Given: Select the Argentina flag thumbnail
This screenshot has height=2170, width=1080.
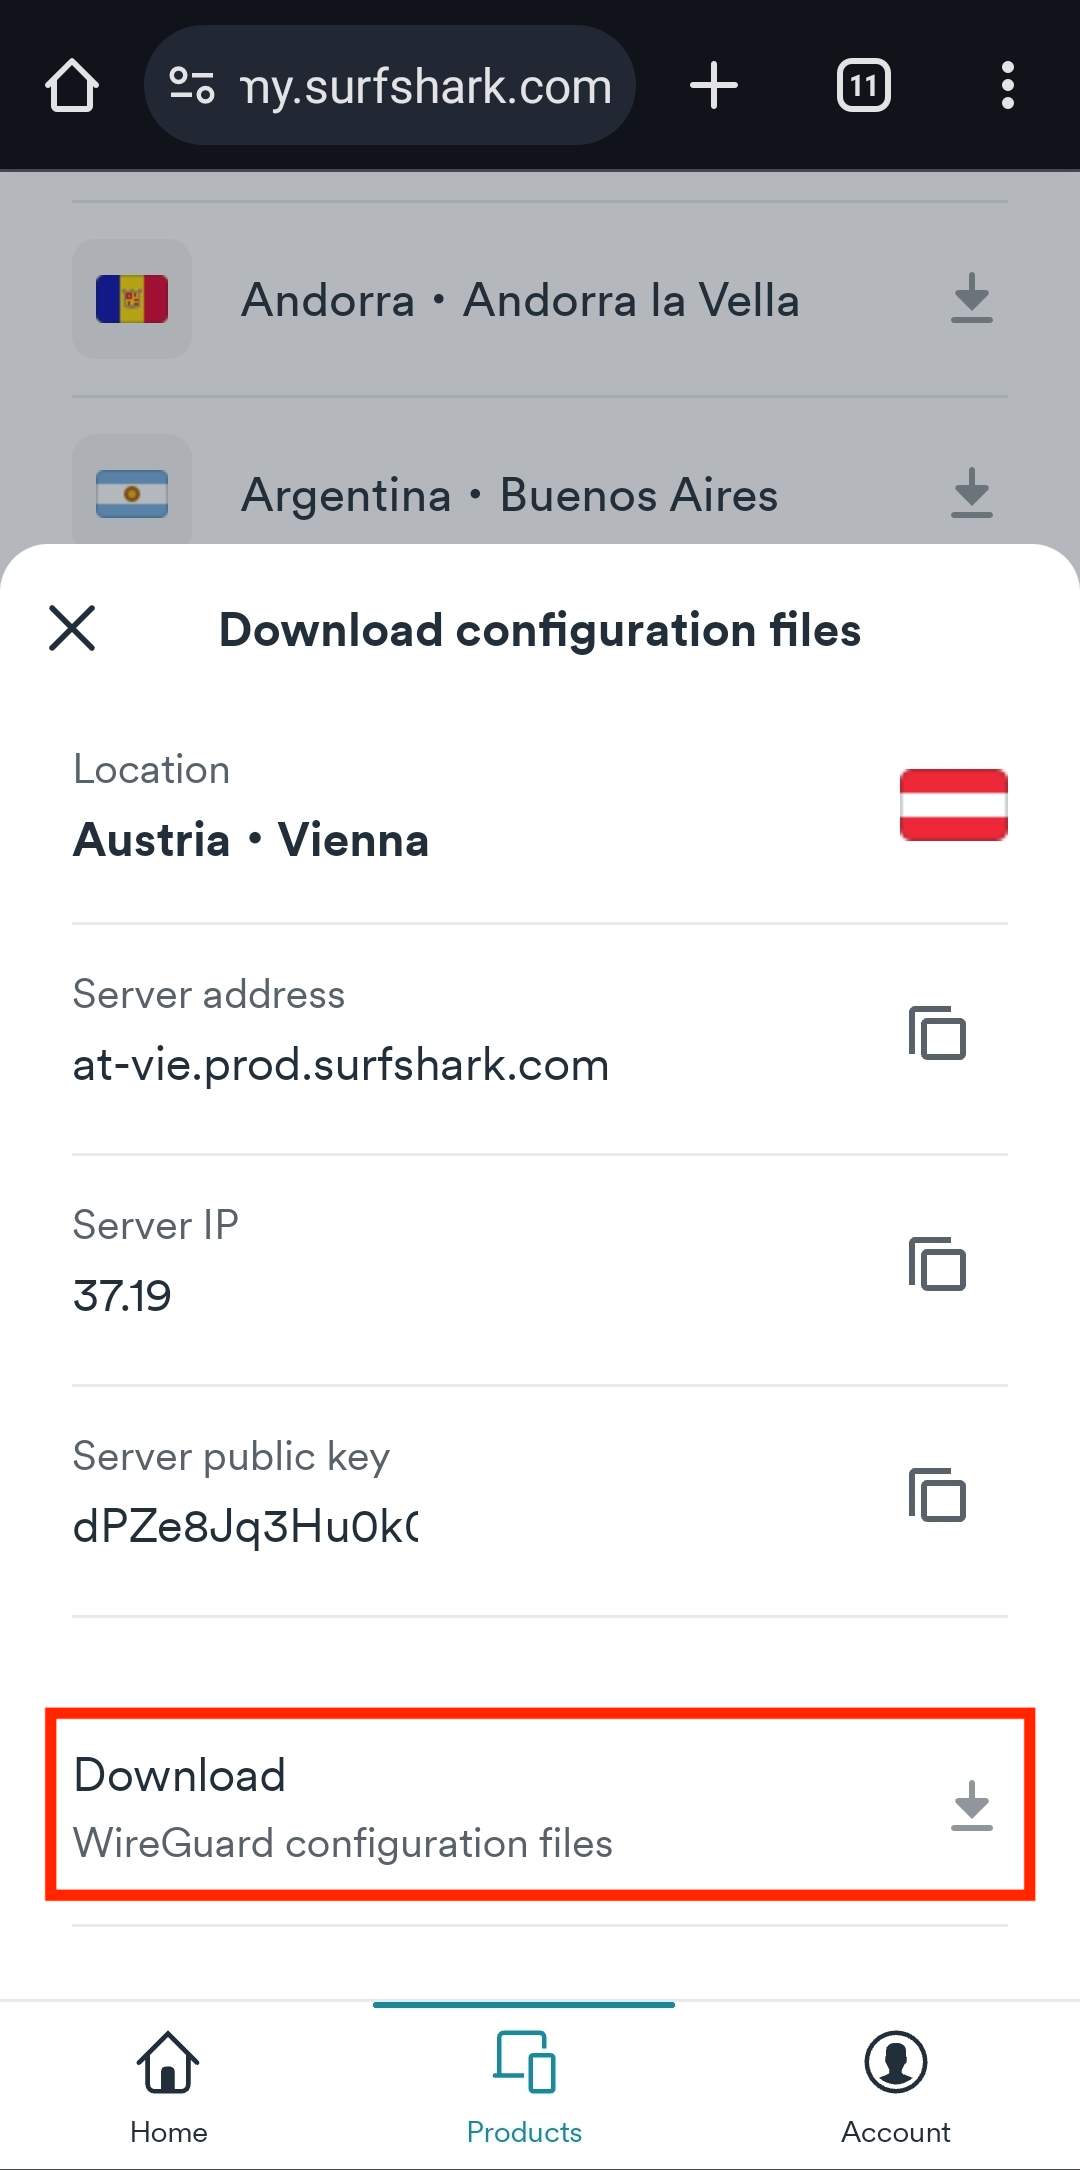Looking at the screenshot, I should click(x=132, y=494).
